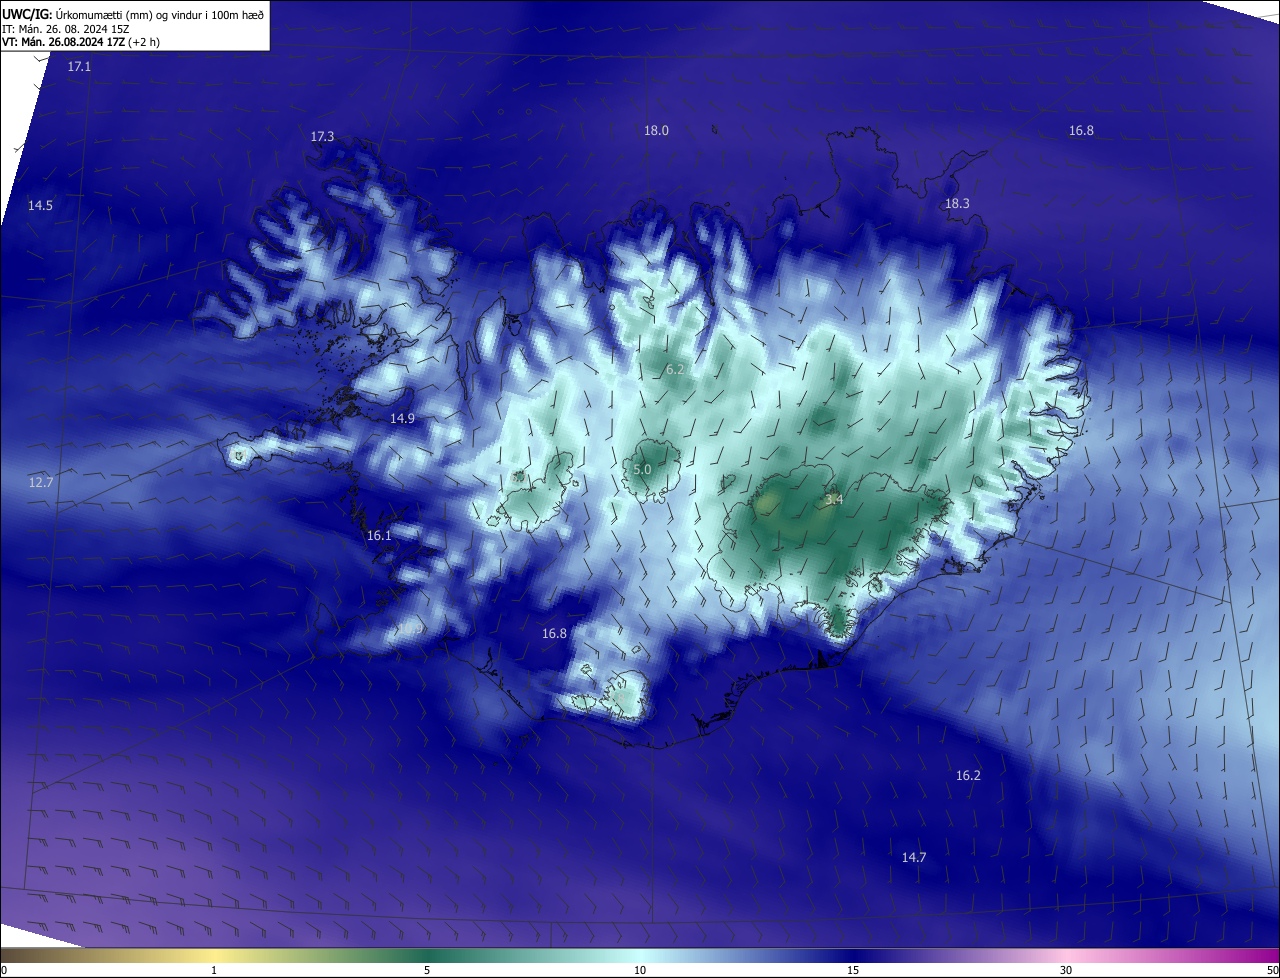The height and width of the screenshot is (978, 1280).
Task: Click the 15 tick label on the color scale
Action: click(x=853, y=971)
